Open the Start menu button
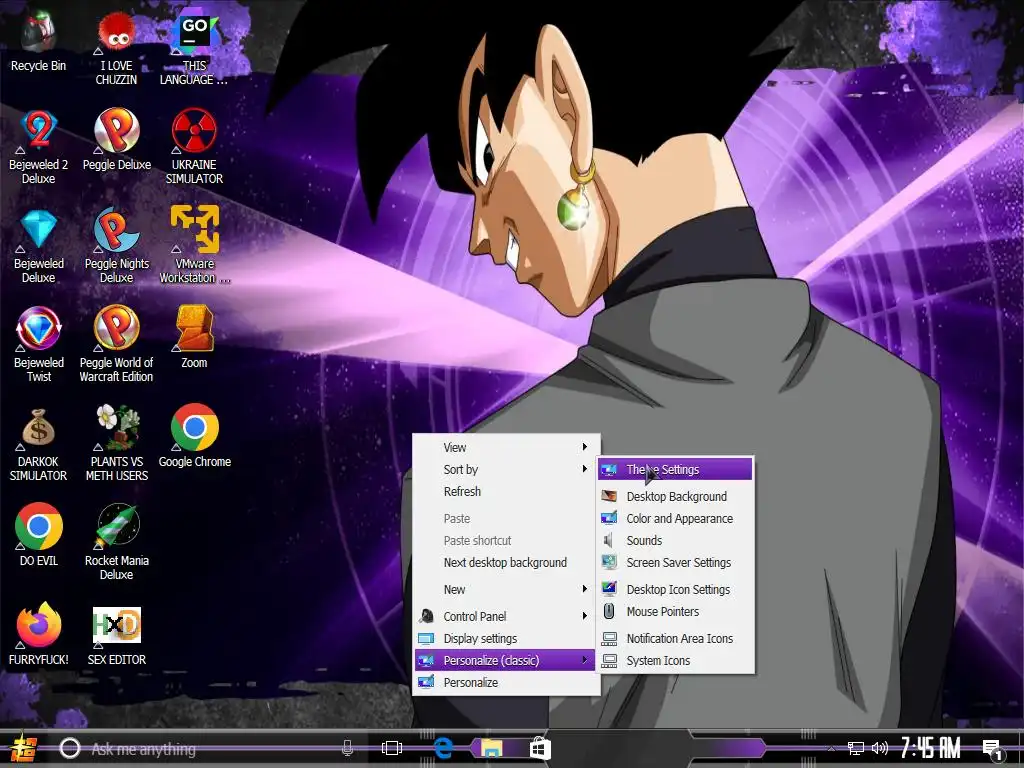Viewport: 1024px width, 768px height. point(24,748)
